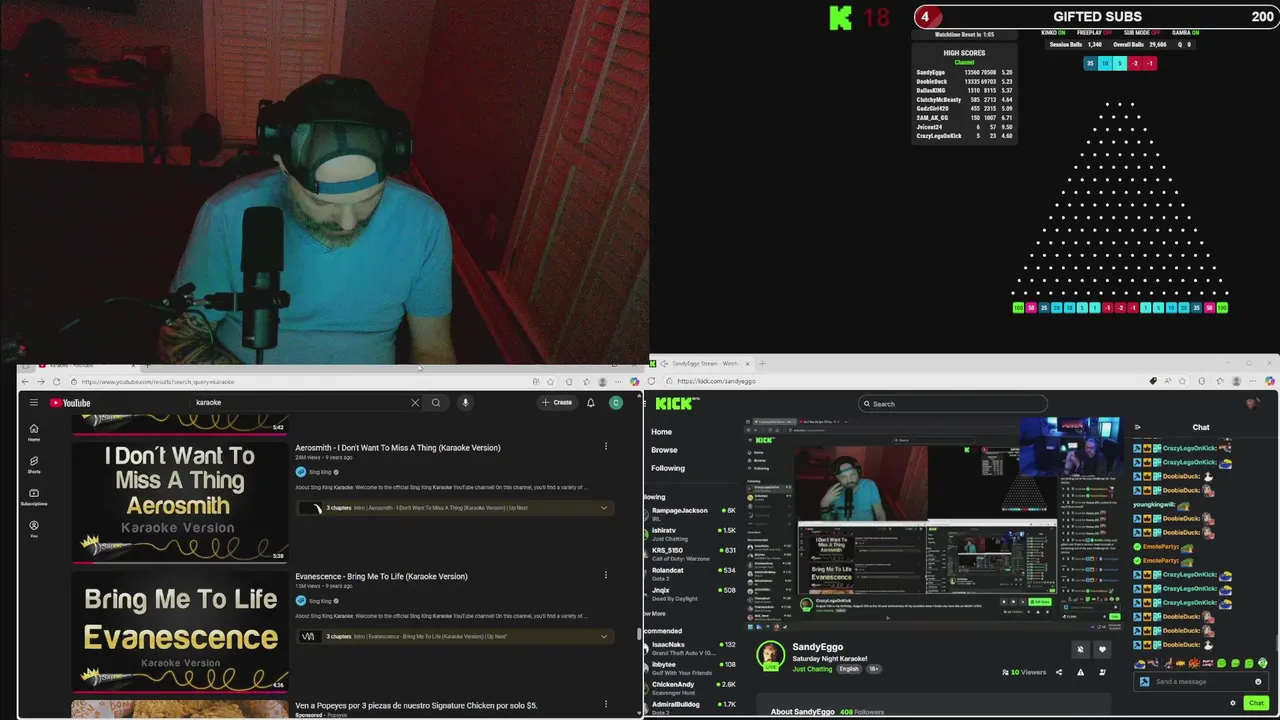The image size is (1280, 720).
Task: Open Evanescence Bring Me To Life thumbnail
Action: pyautogui.click(x=180, y=630)
